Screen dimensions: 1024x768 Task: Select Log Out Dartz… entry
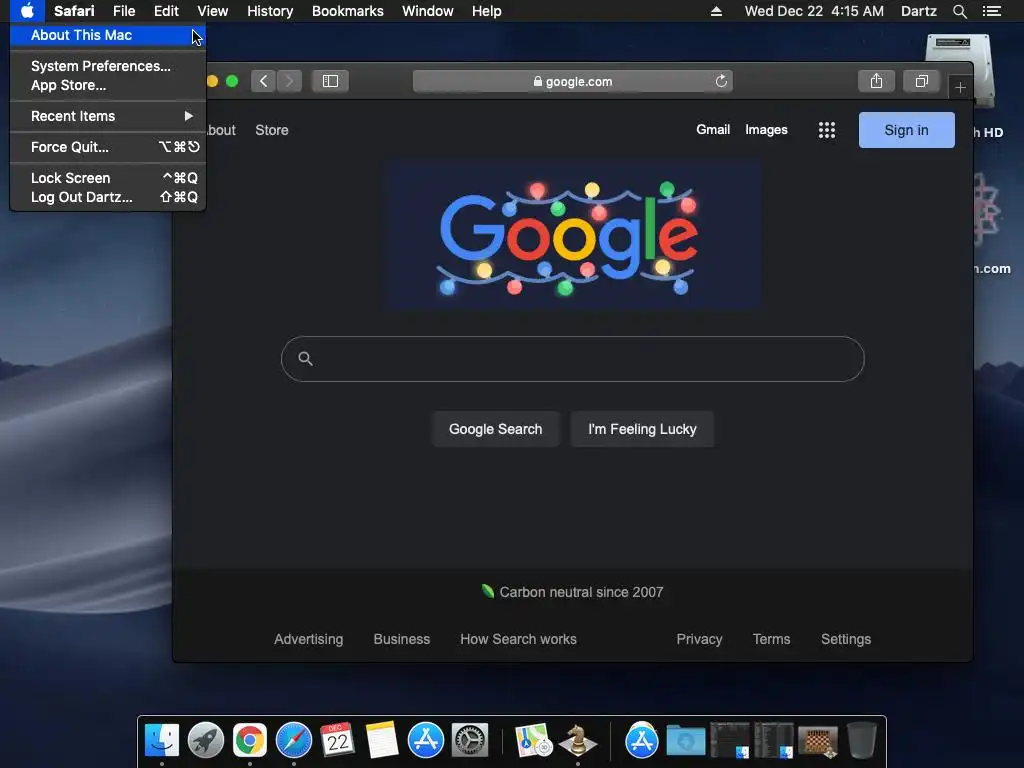pyautogui.click(x=108, y=197)
